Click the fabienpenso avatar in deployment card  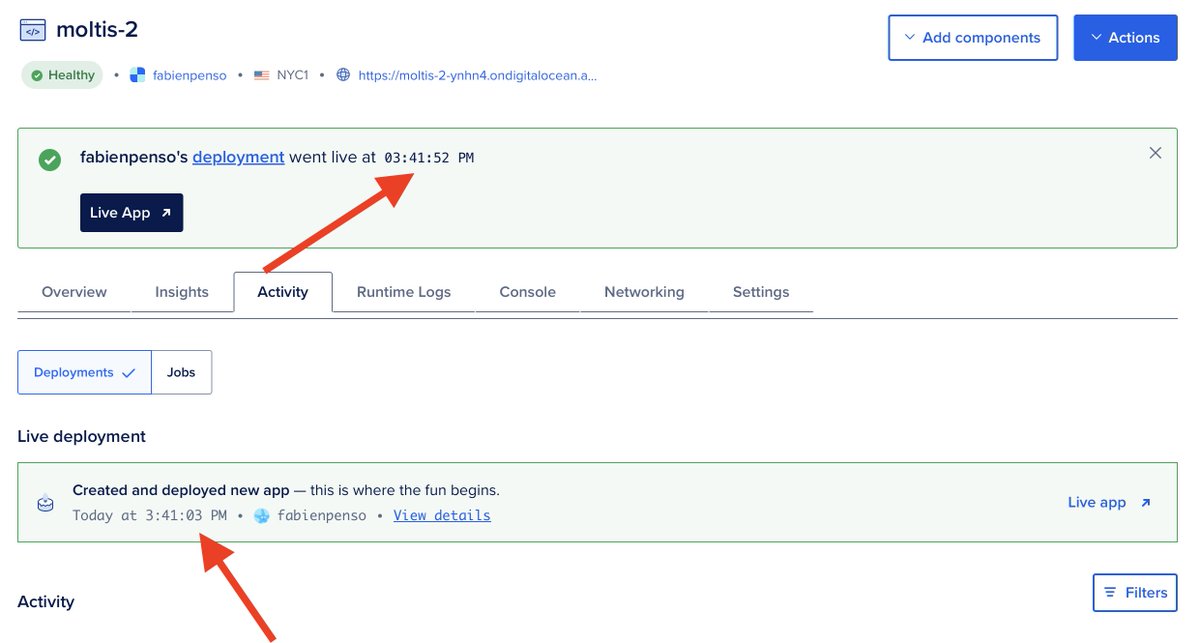tap(262, 516)
